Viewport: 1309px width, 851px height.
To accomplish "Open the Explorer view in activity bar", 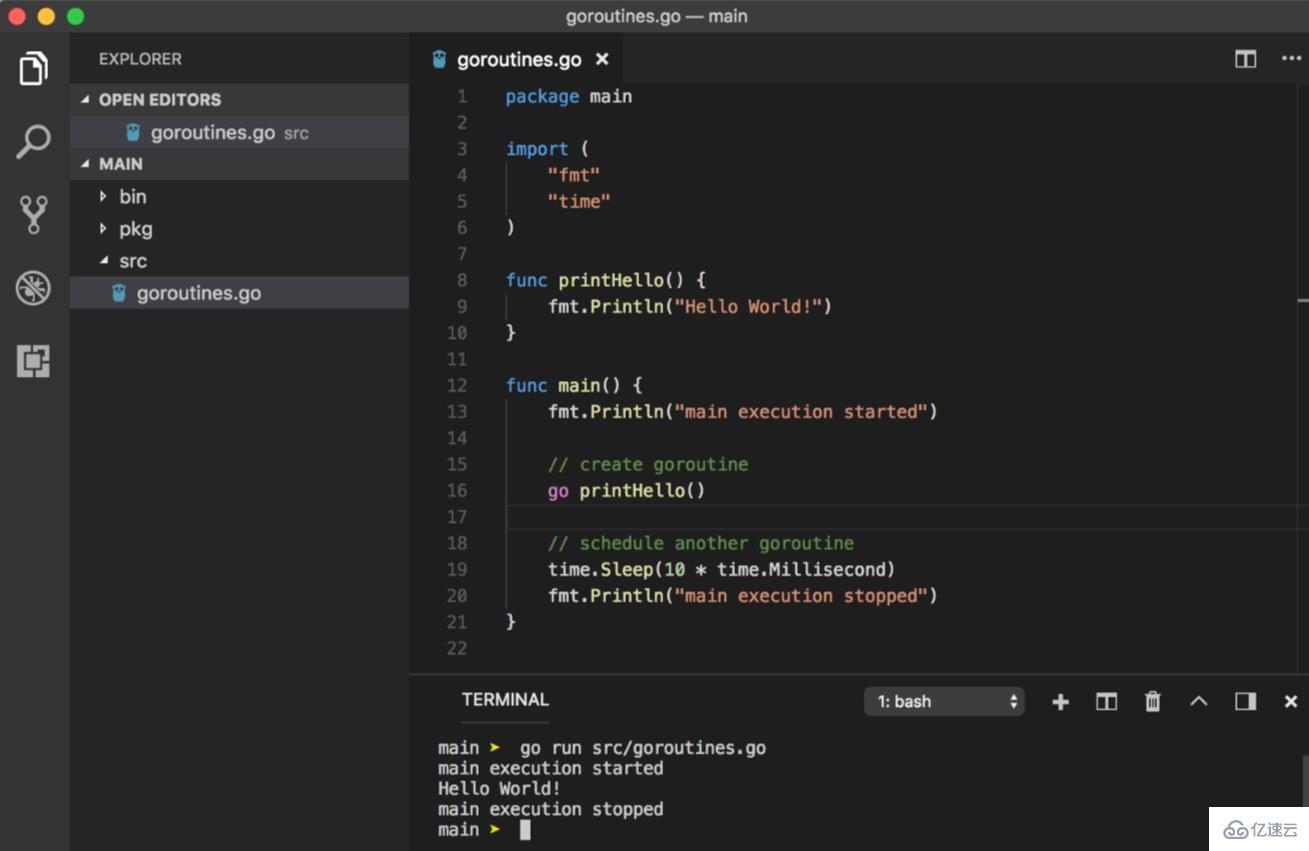I will tap(33, 69).
